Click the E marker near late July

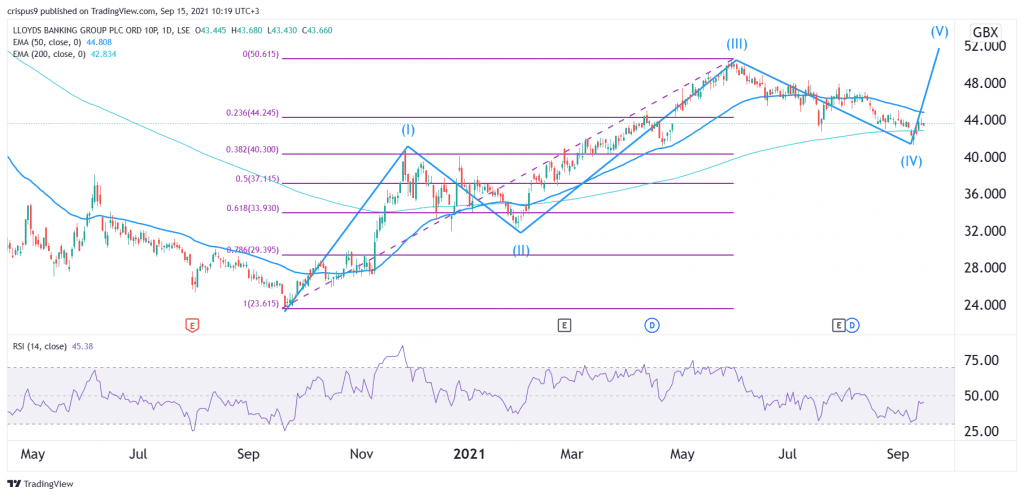pyautogui.click(x=839, y=324)
